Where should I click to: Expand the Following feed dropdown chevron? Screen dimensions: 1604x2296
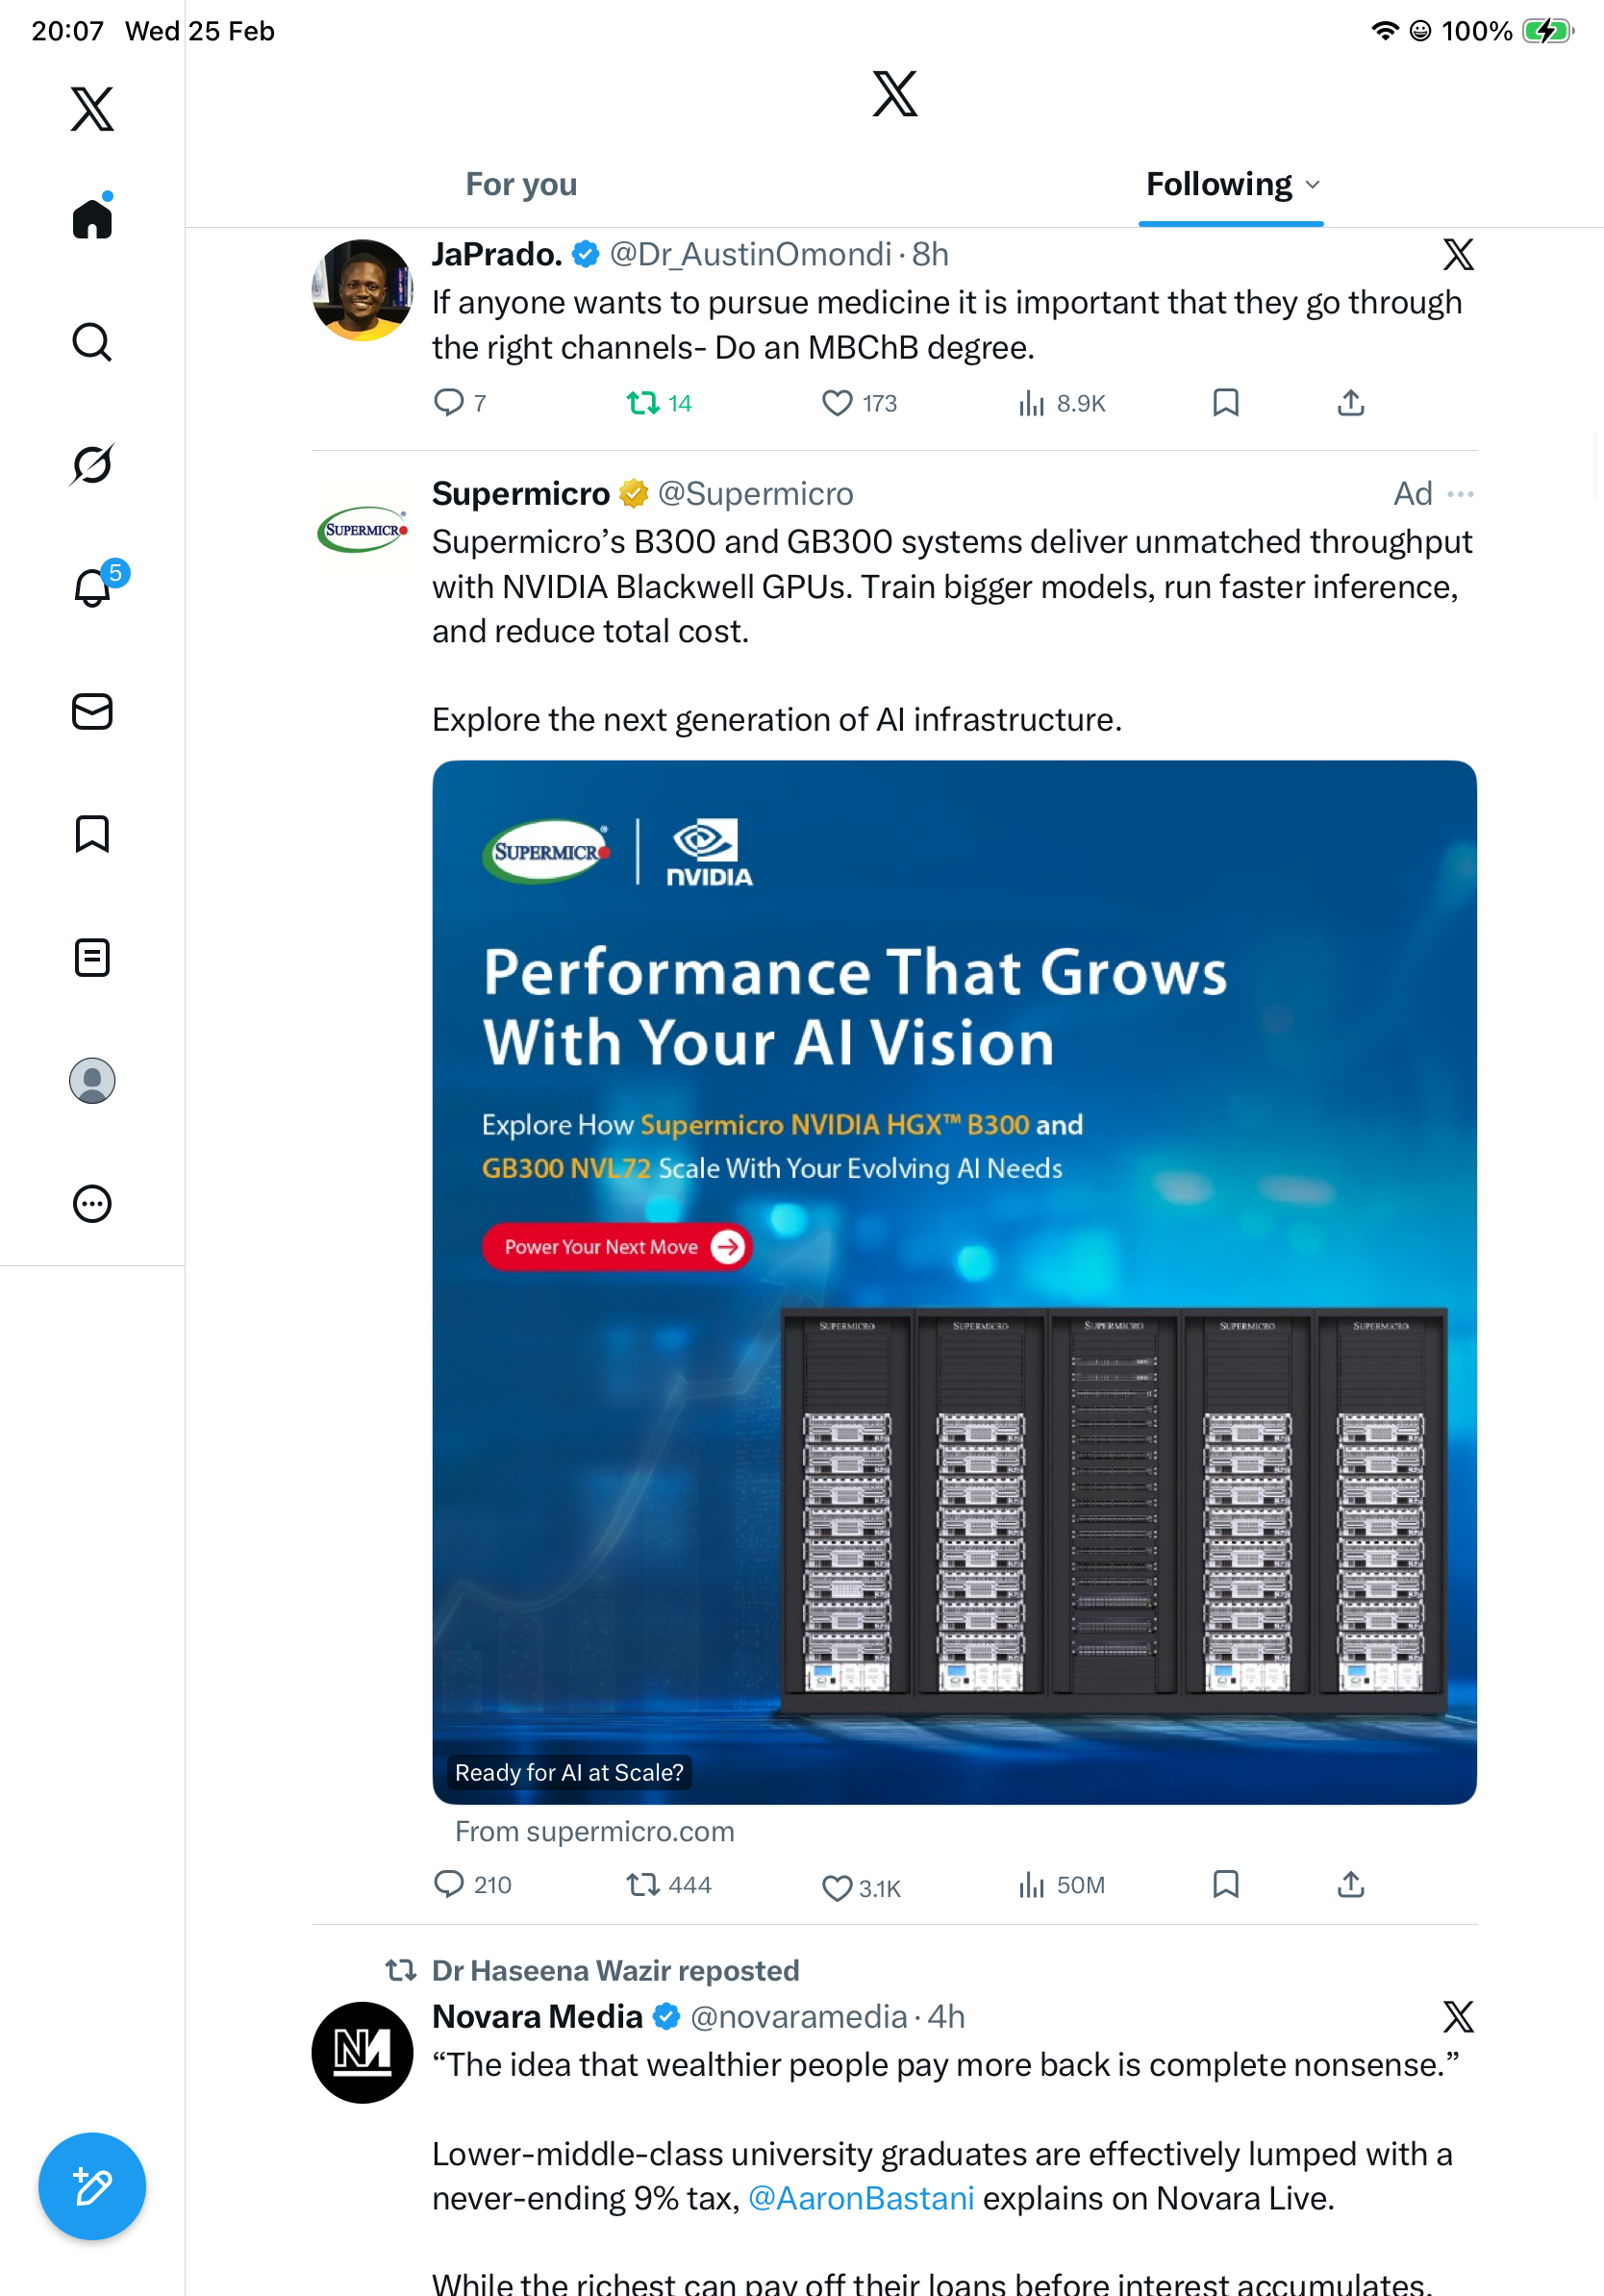click(x=1313, y=185)
